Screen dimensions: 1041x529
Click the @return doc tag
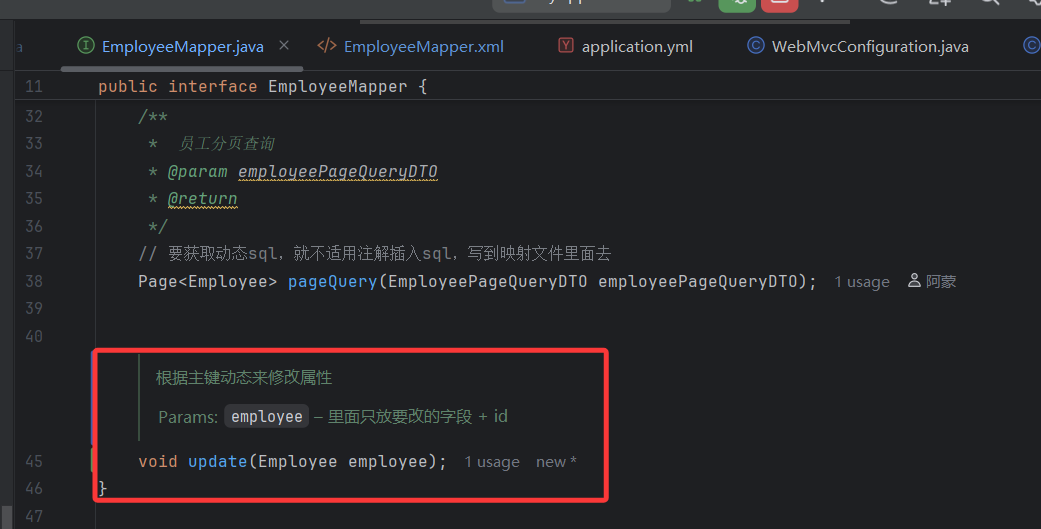(x=202, y=199)
